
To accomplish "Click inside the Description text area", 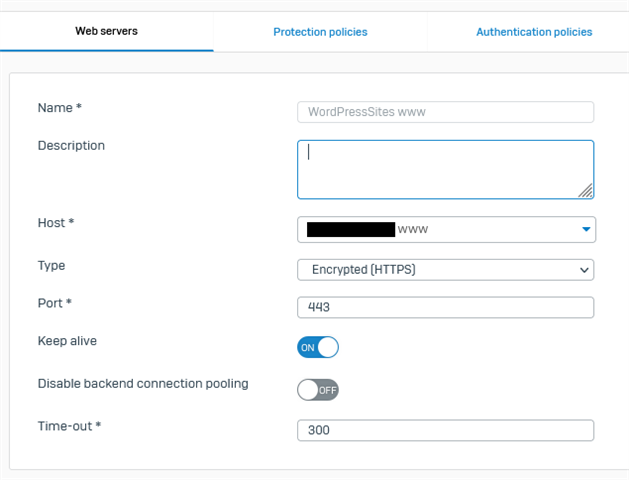I will (445, 169).
